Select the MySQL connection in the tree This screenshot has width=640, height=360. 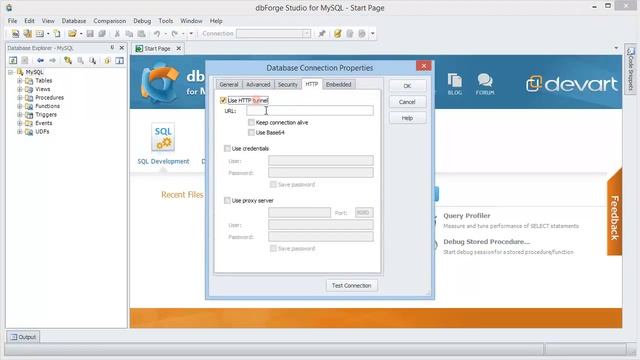coord(34,72)
